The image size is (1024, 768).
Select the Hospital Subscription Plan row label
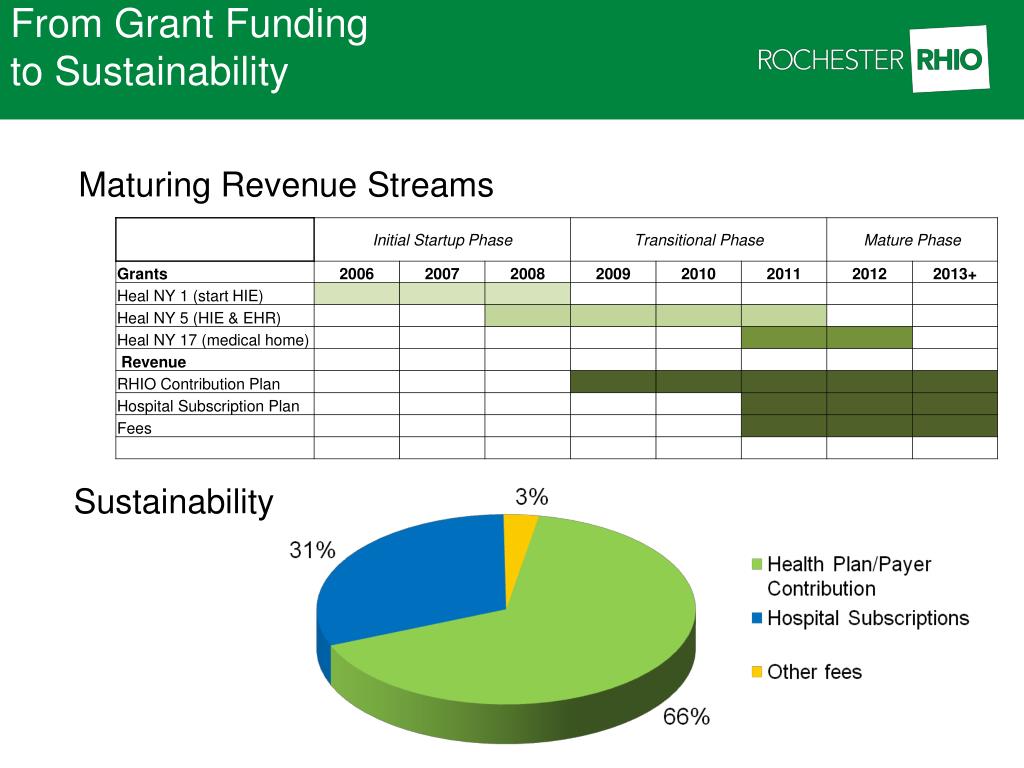pos(208,405)
